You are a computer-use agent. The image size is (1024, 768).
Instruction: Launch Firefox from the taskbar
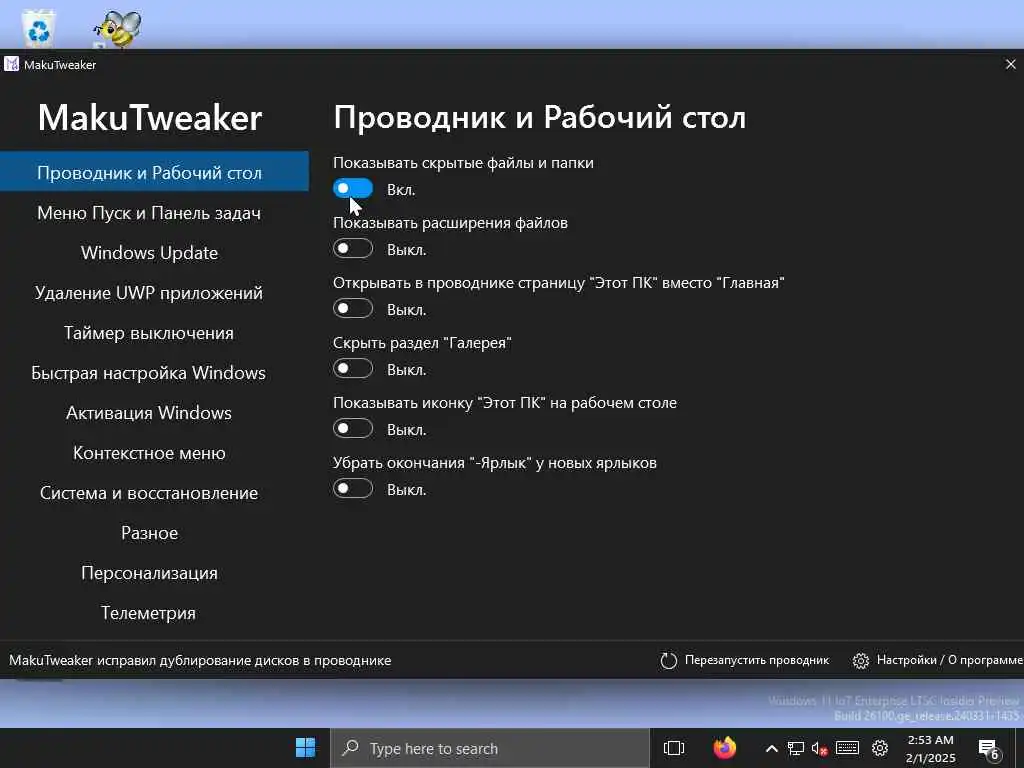coord(724,748)
